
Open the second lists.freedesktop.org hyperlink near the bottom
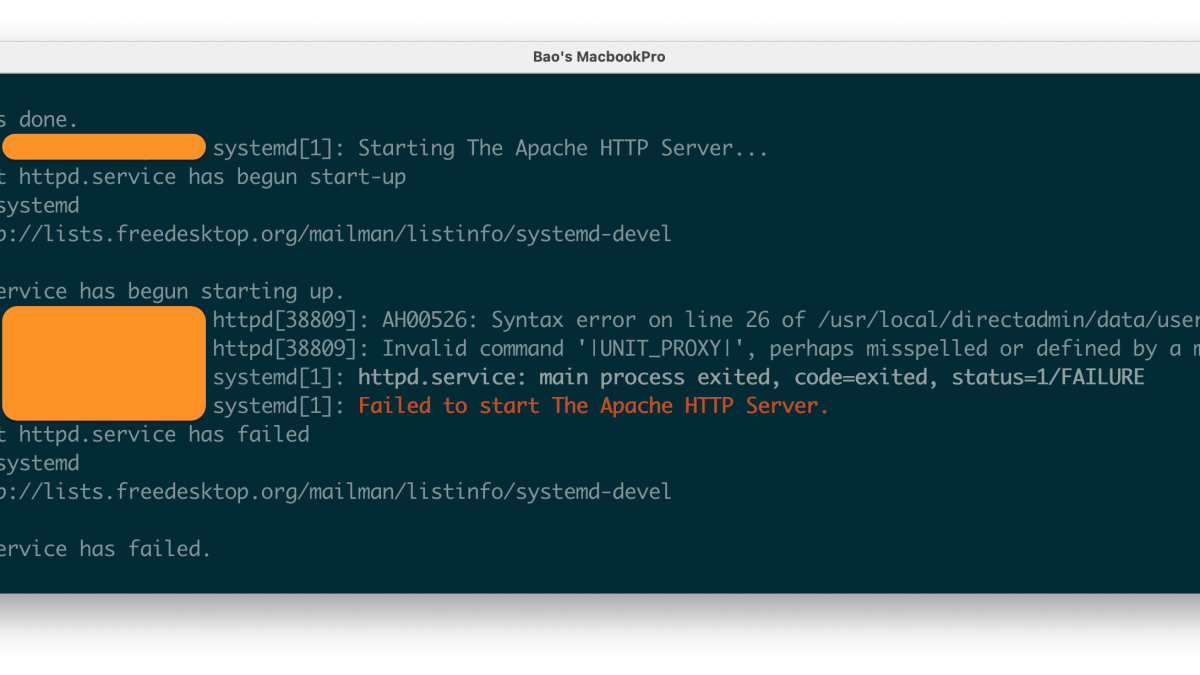tap(336, 491)
